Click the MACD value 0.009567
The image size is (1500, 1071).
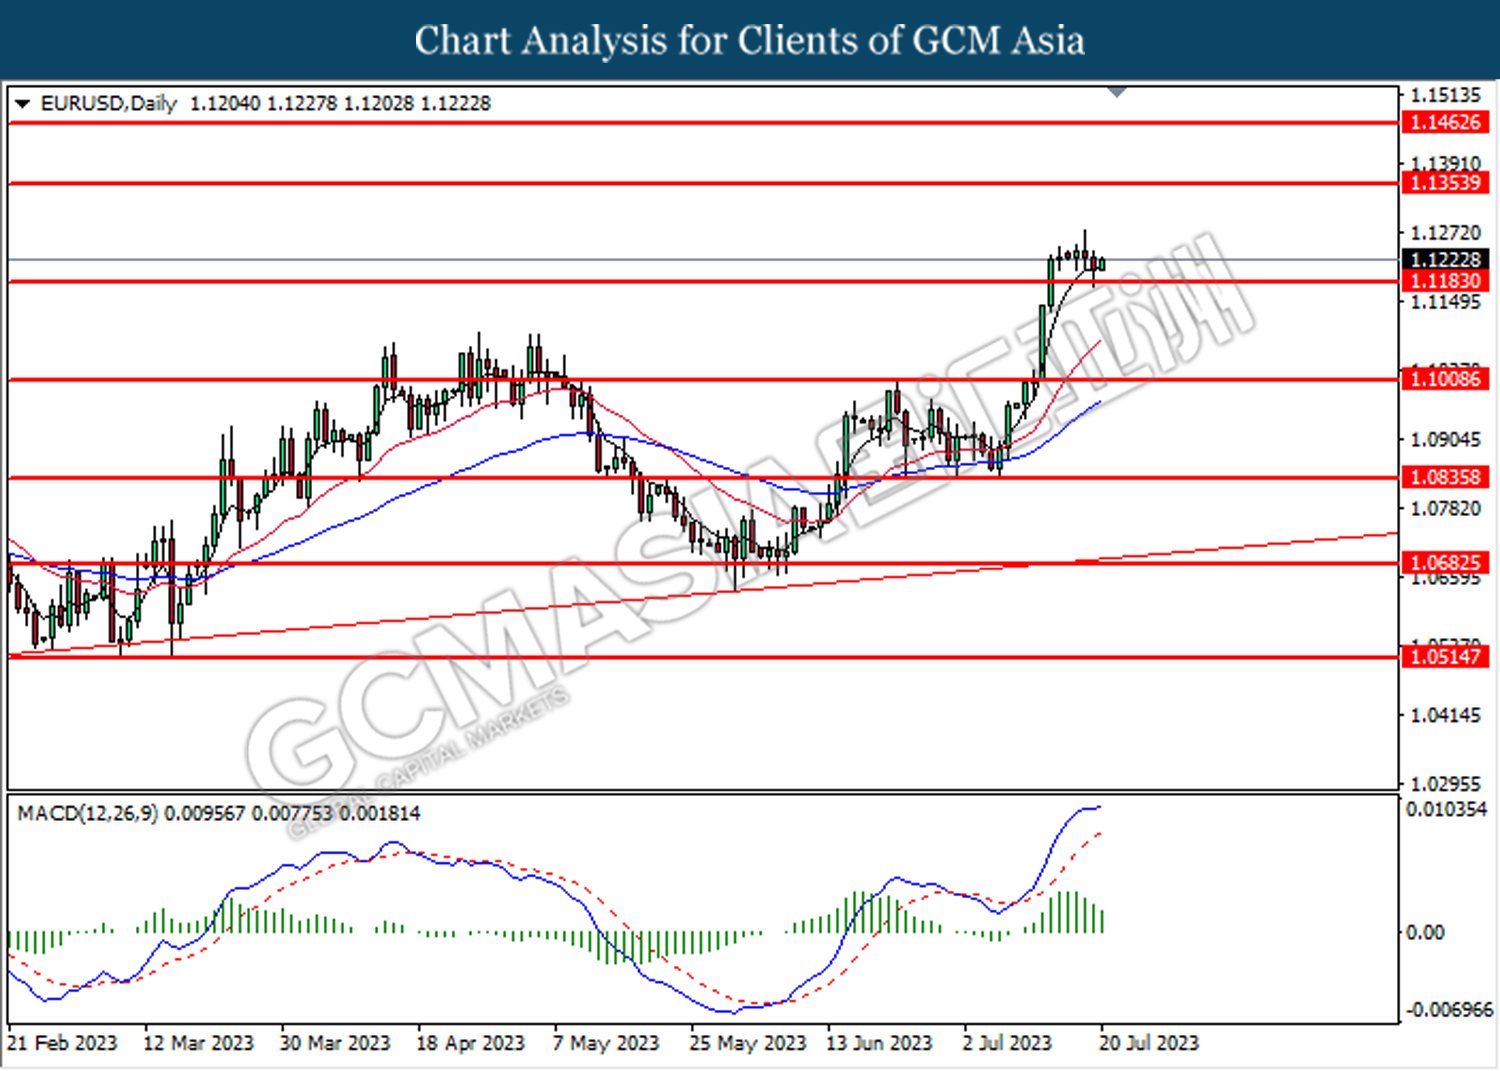coord(204,813)
